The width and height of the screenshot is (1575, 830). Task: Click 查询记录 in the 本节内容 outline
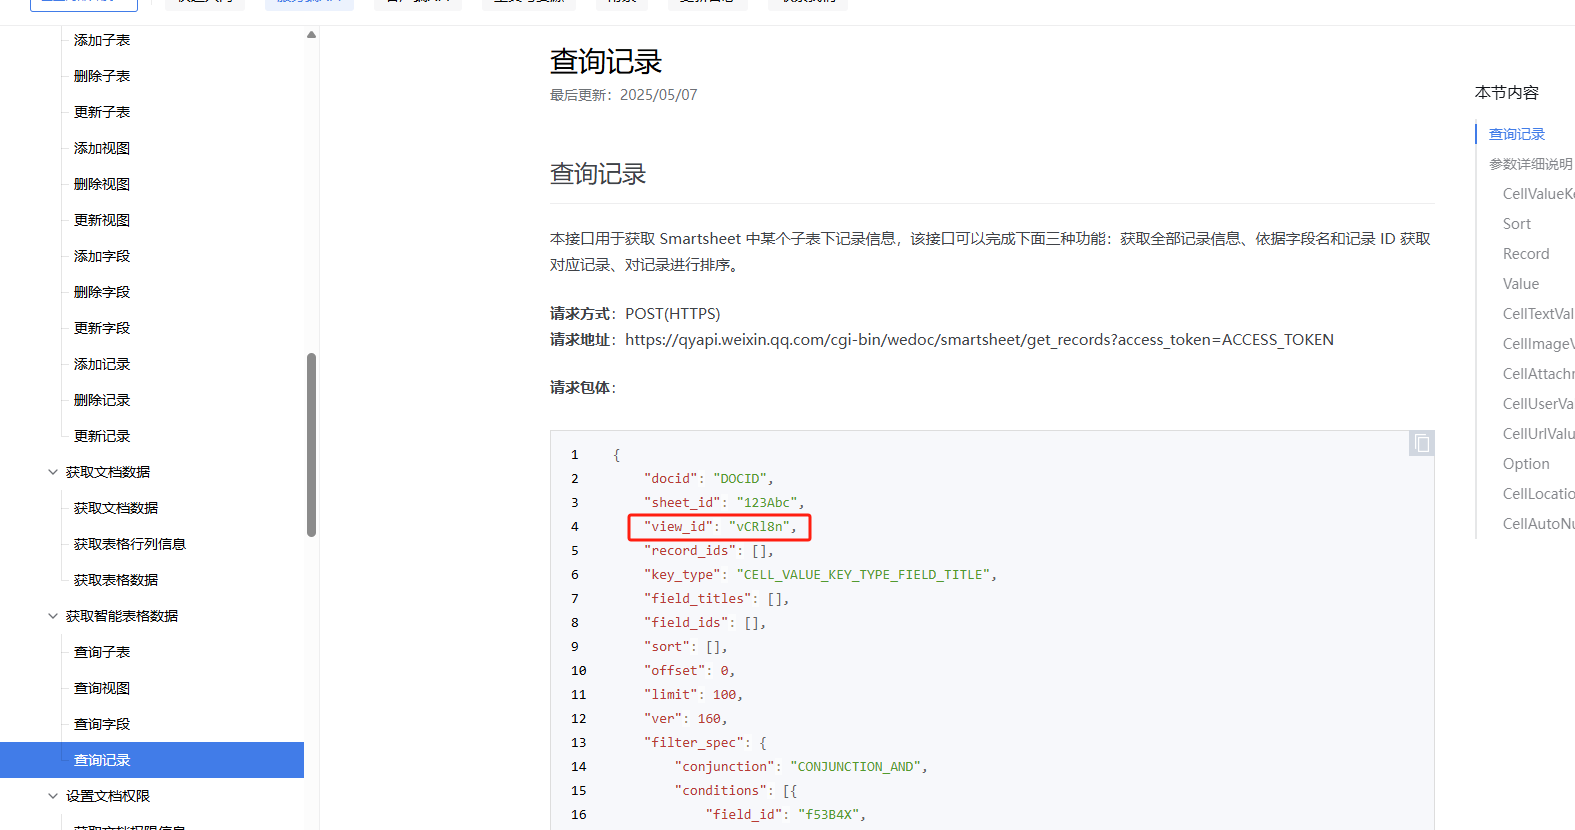(x=1516, y=134)
